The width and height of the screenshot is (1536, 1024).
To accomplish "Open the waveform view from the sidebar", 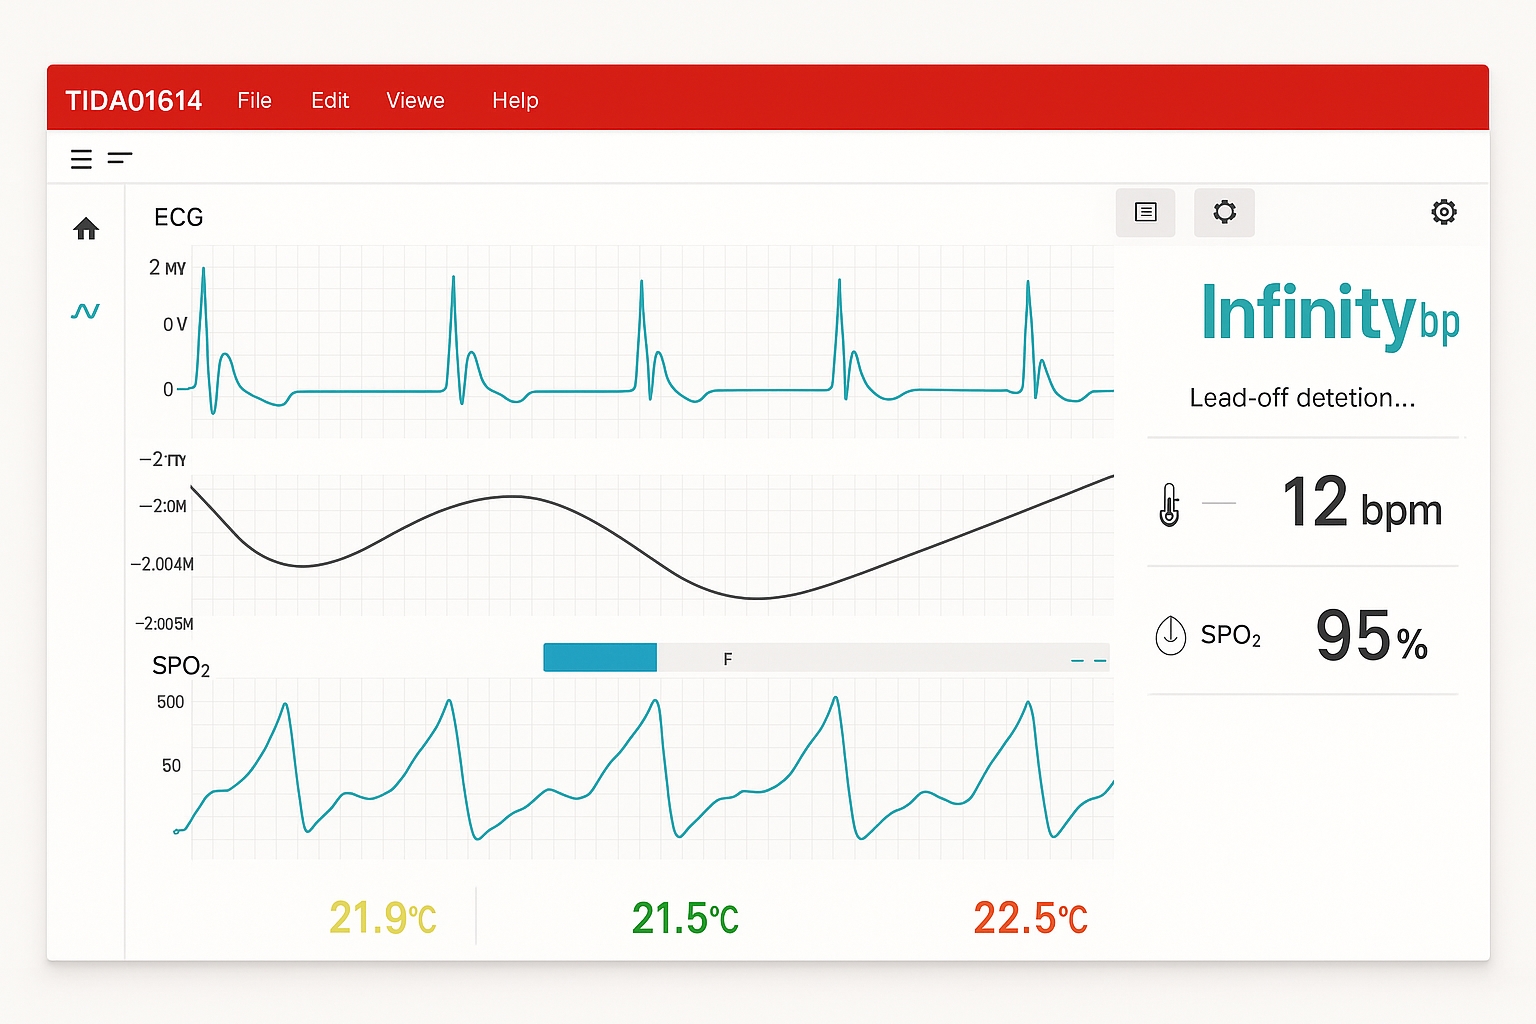I will point(86,310).
